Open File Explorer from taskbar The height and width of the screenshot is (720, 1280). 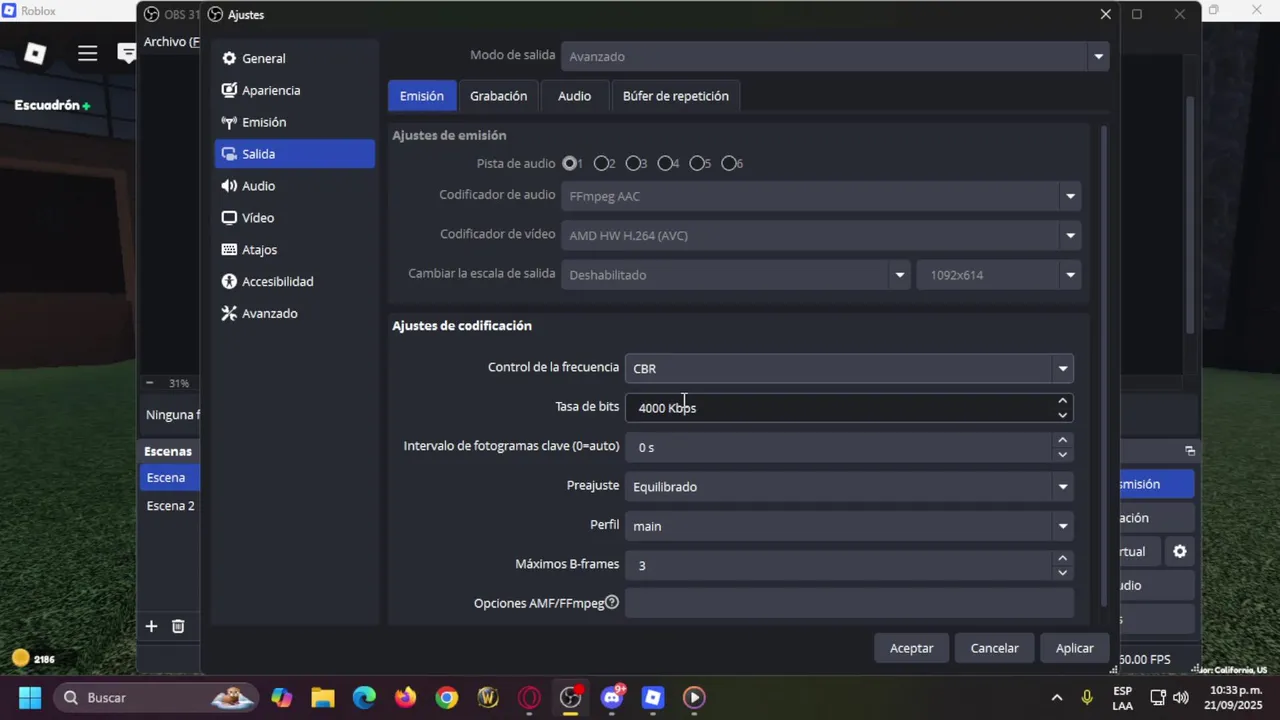pos(322,697)
